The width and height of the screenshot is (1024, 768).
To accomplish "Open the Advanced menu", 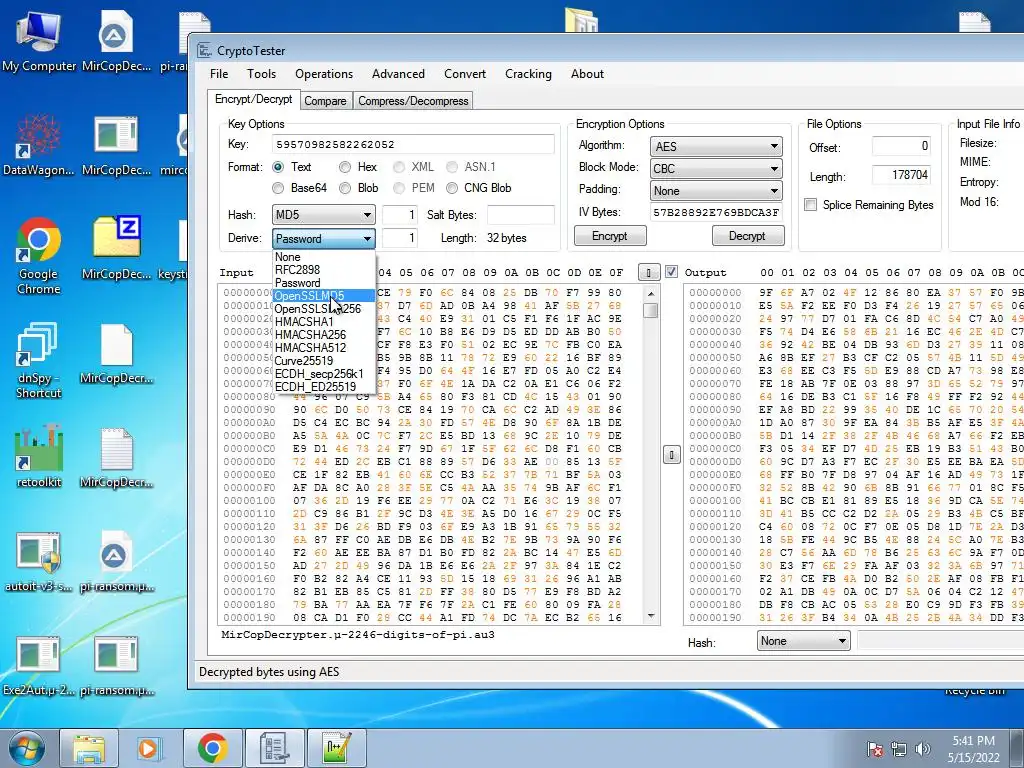I will (x=398, y=74).
